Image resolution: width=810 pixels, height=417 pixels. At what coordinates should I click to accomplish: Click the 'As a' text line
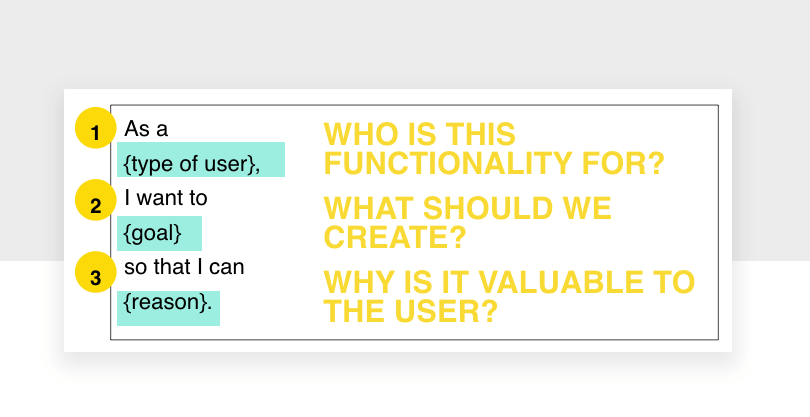[146, 129]
